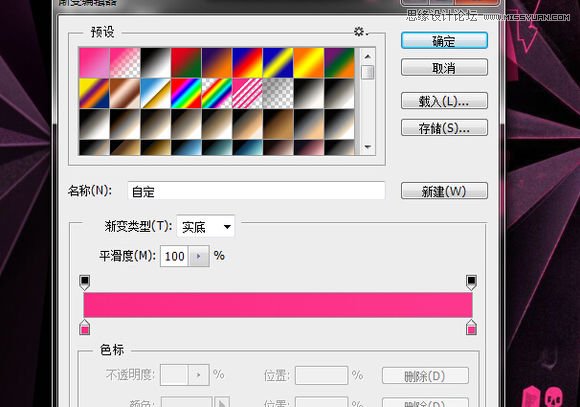580x407 pixels.
Task: Open the 渐变类型 dropdown showing 实底
Action: [x=206, y=226]
